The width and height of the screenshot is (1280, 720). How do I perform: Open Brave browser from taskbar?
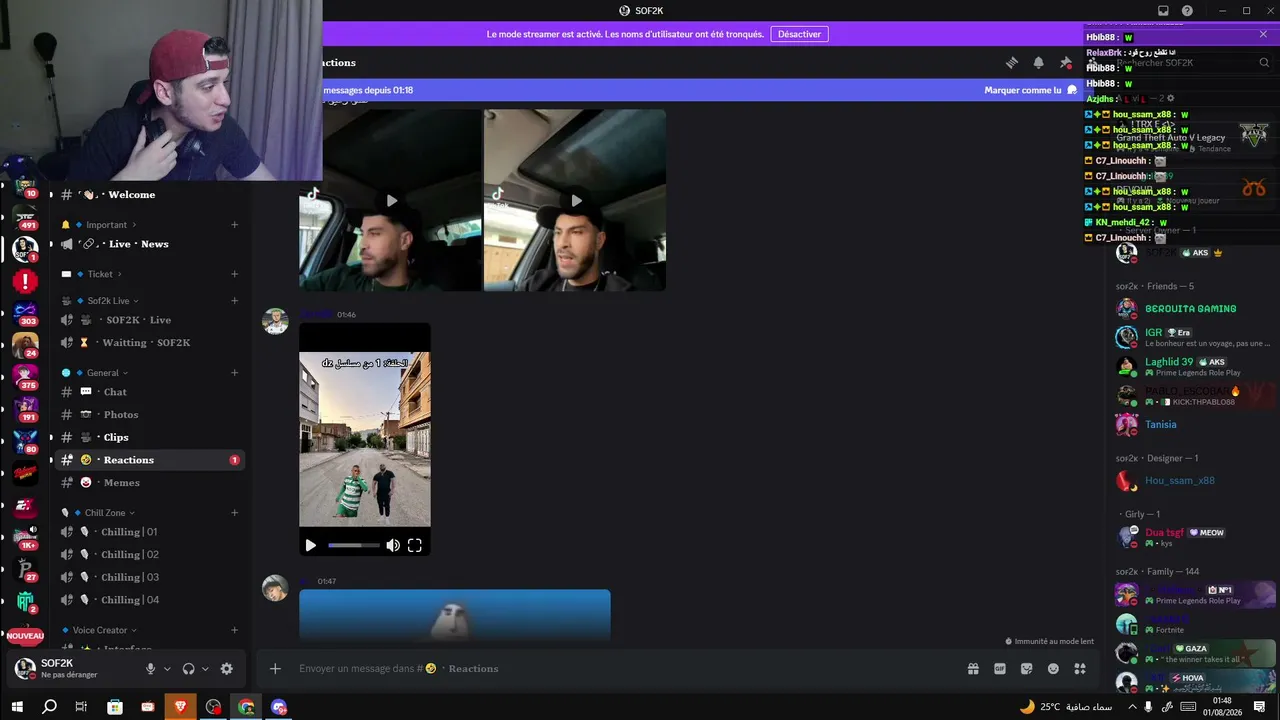180,707
